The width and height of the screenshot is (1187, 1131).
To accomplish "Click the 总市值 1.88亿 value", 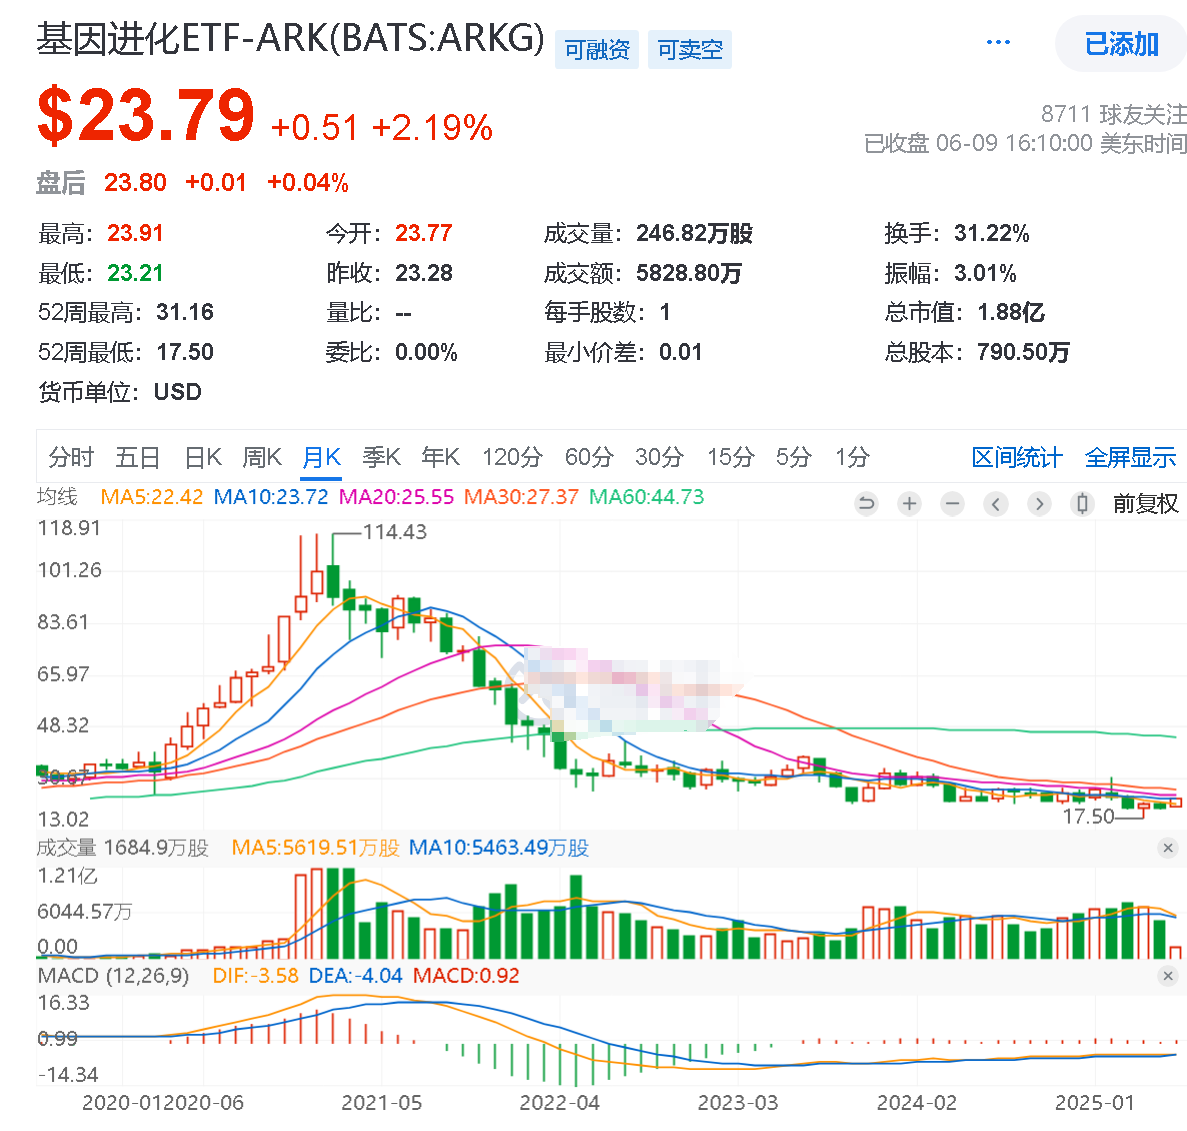I will tap(1011, 313).
